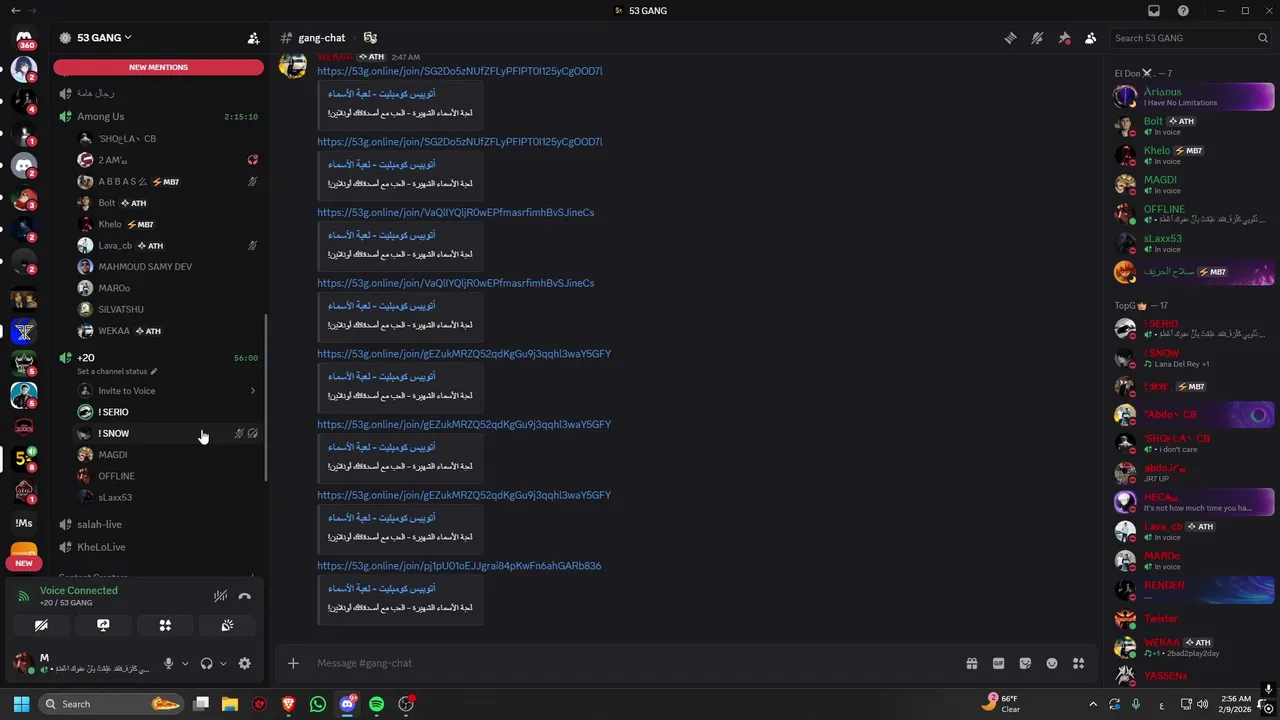
Task: Click Arianus in member list
Action: tap(1193, 96)
